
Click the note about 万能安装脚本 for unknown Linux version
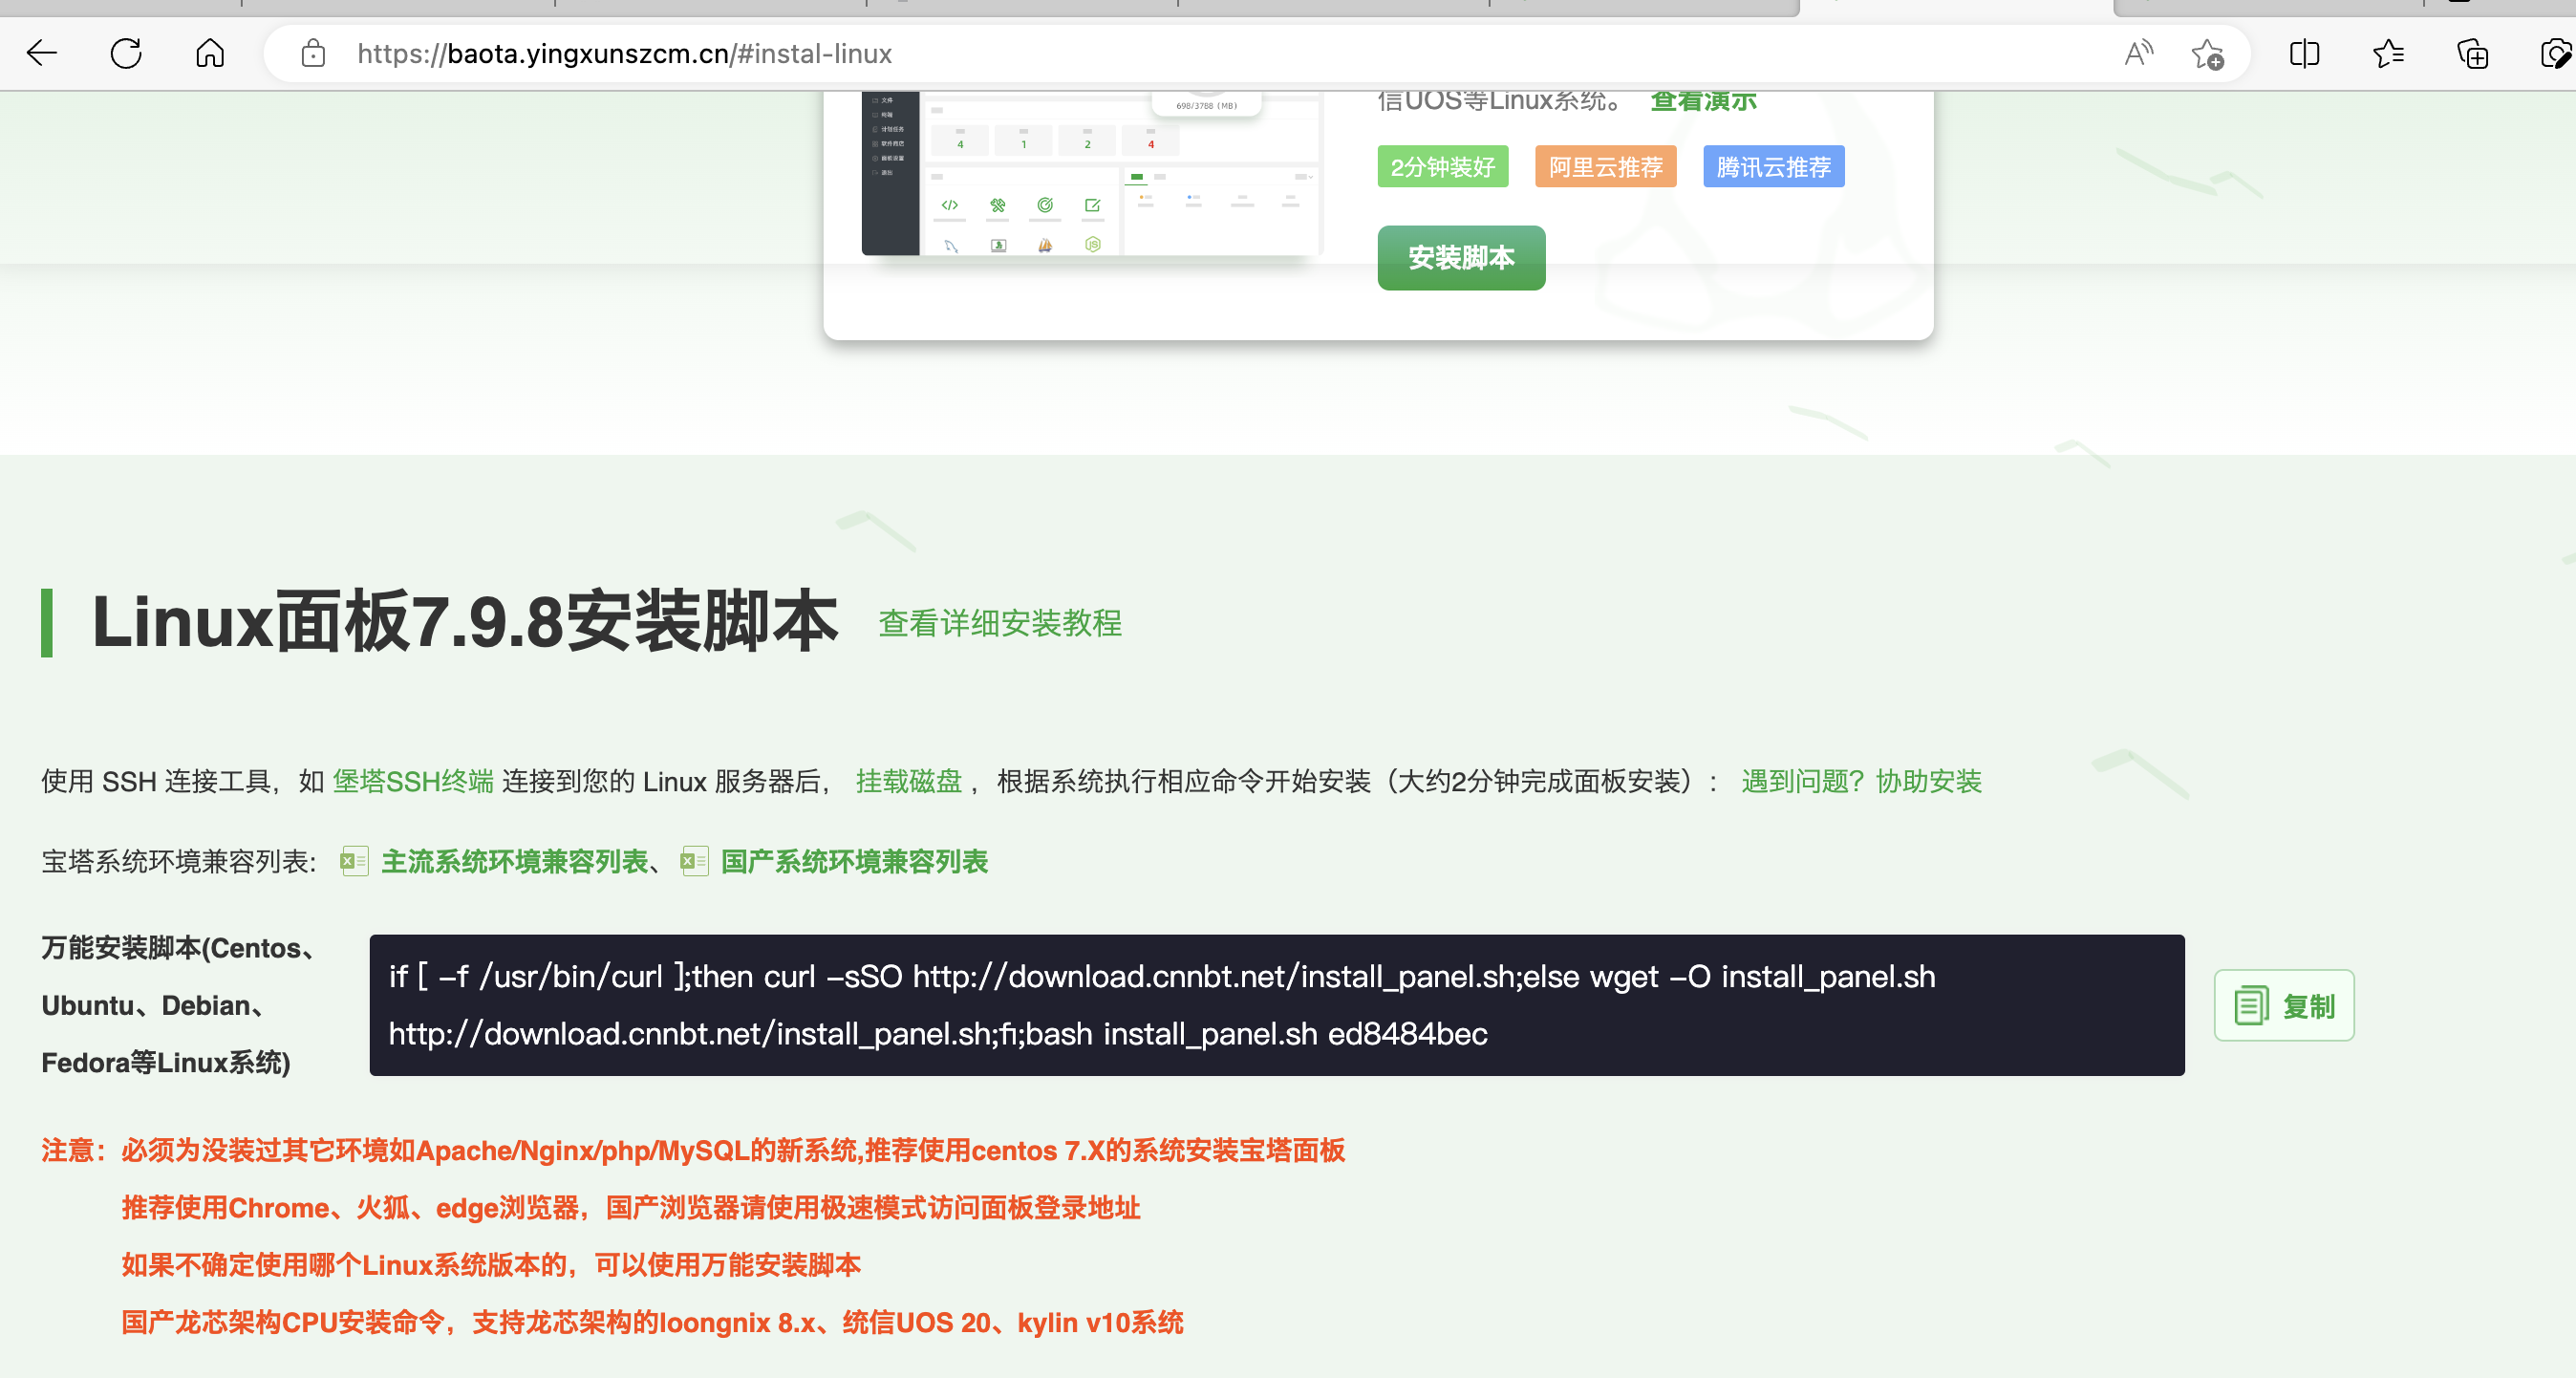491,1265
